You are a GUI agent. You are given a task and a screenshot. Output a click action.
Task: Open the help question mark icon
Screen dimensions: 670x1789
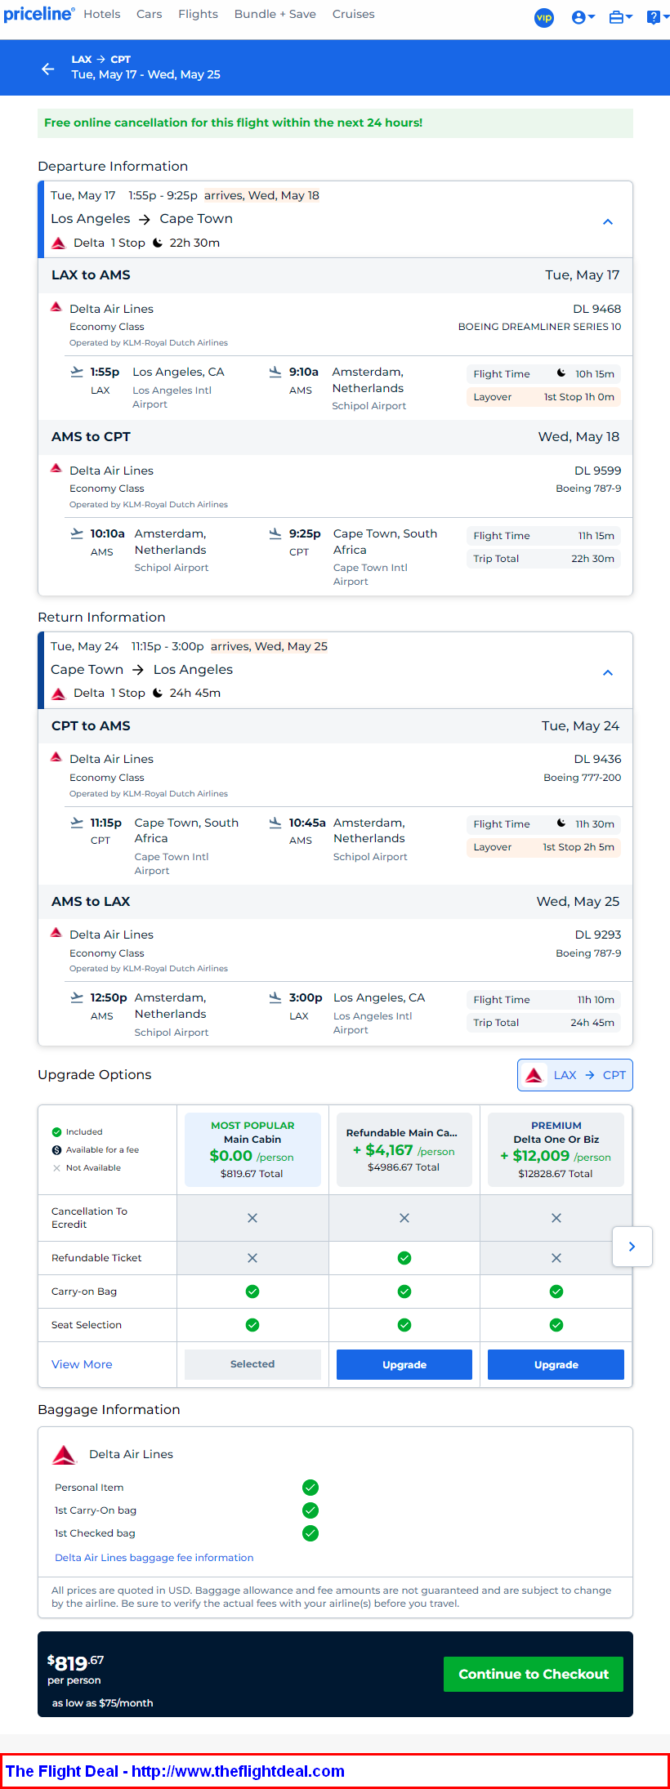coord(656,17)
